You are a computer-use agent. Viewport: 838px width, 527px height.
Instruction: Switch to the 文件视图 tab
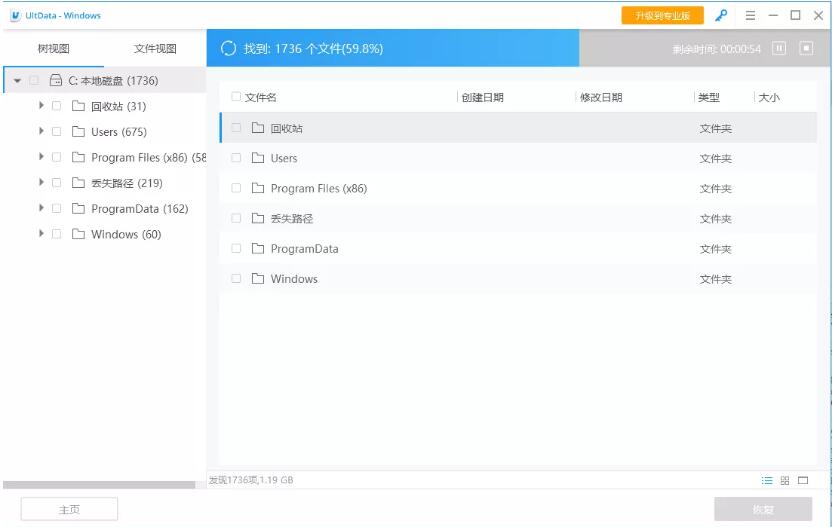pyautogui.click(x=155, y=48)
